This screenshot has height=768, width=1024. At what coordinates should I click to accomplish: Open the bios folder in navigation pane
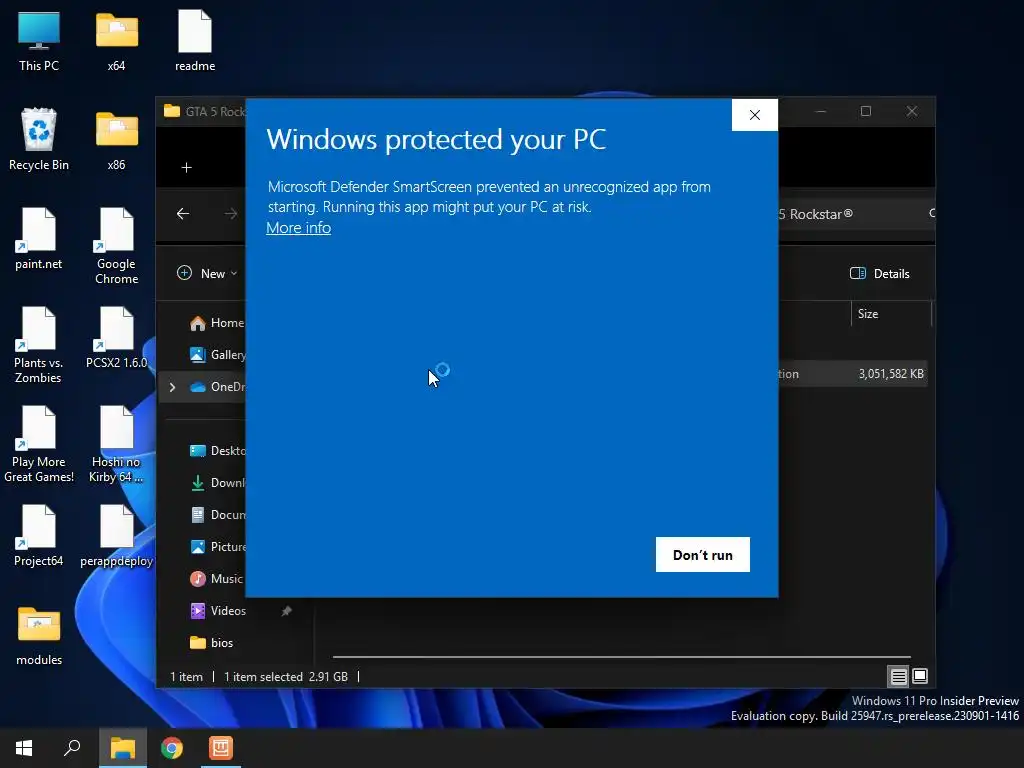[x=212, y=643]
